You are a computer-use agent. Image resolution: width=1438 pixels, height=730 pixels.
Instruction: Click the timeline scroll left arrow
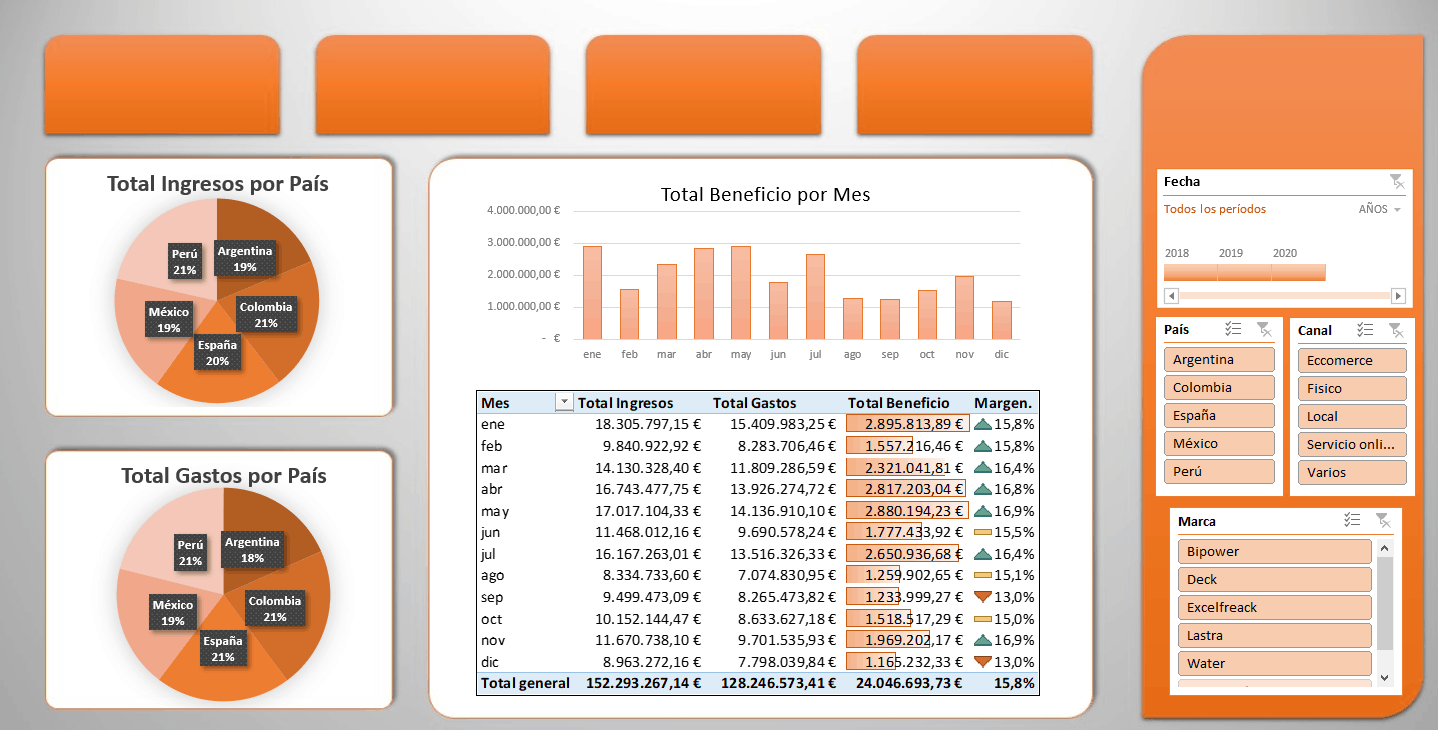(1172, 296)
